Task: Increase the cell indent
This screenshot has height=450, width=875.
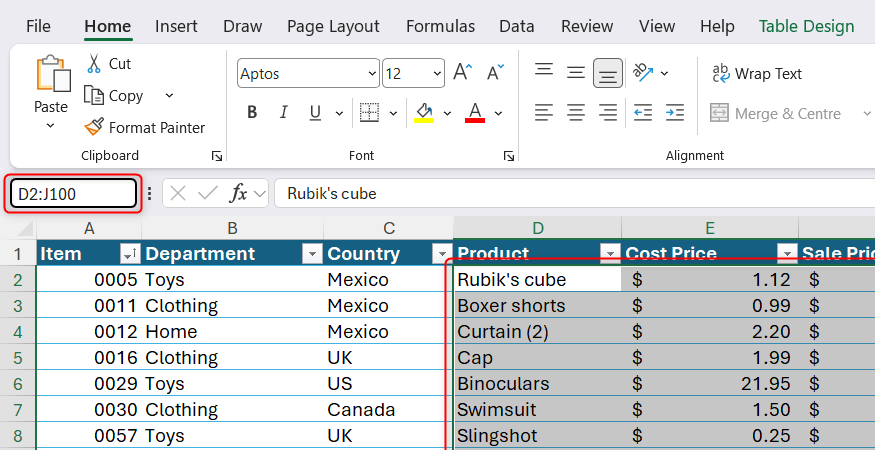Action: click(x=675, y=113)
